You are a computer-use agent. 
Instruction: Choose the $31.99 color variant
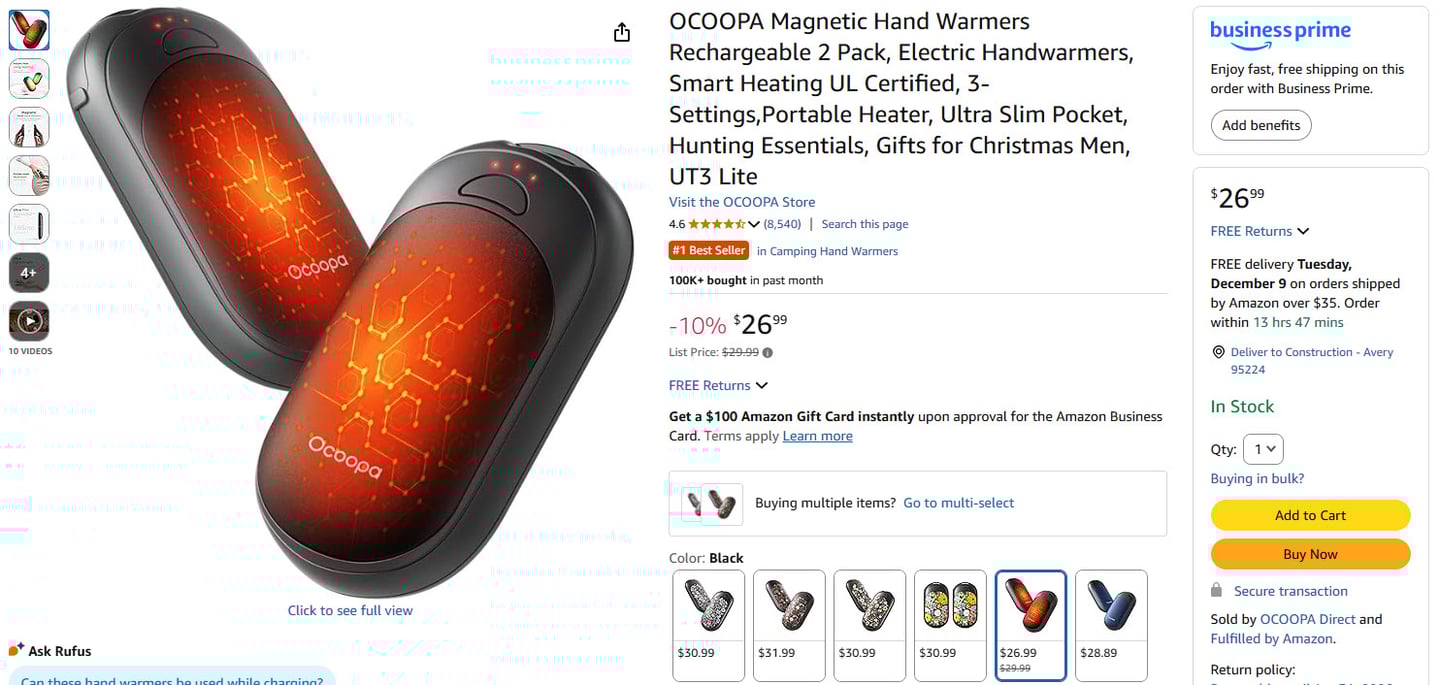click(x=789, y=625)
